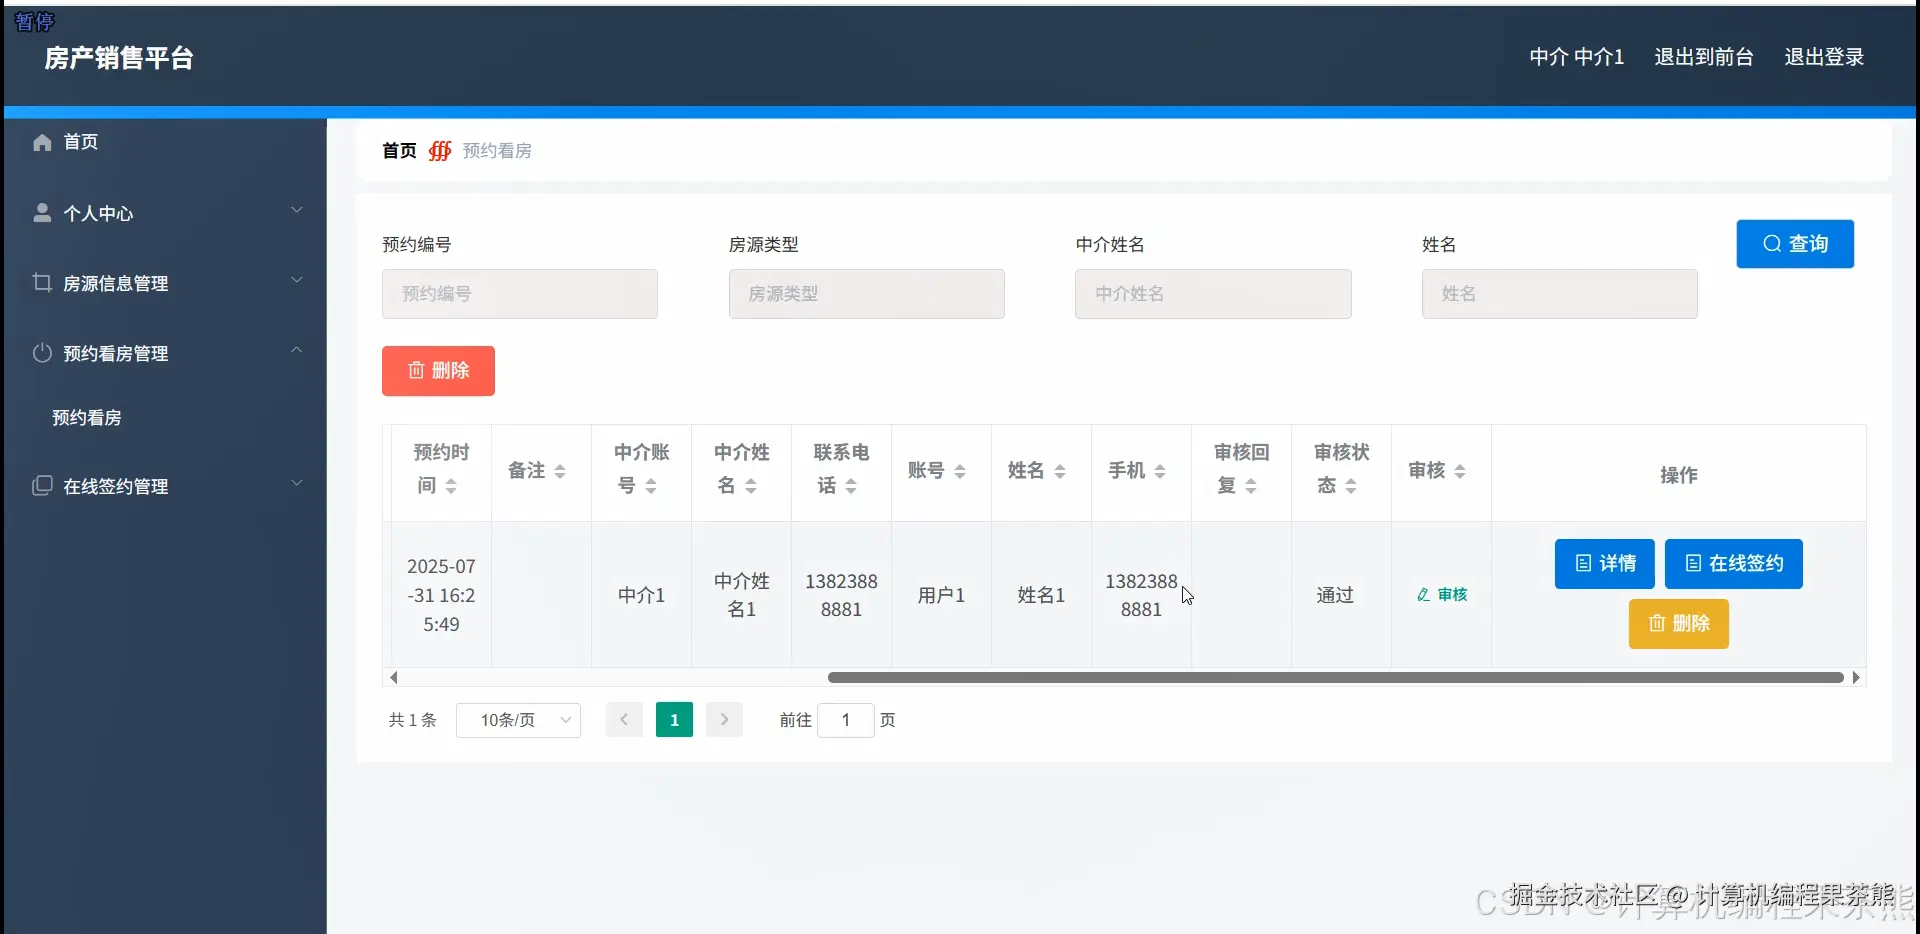Click the horizontal table scrollbar thumb
The image size is (1920, 934).
[1336, 677]
